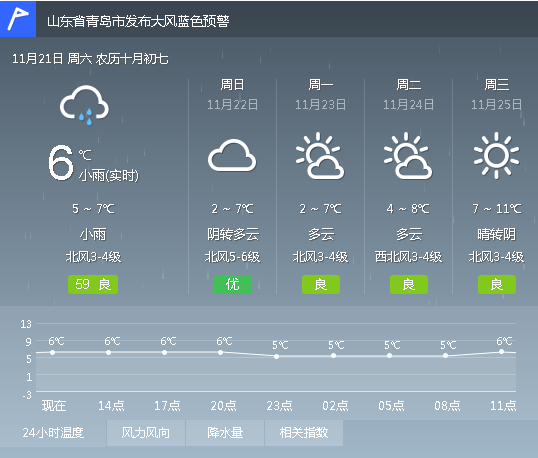Switch to the 相关指数 tab

click(x=304, y=433)
